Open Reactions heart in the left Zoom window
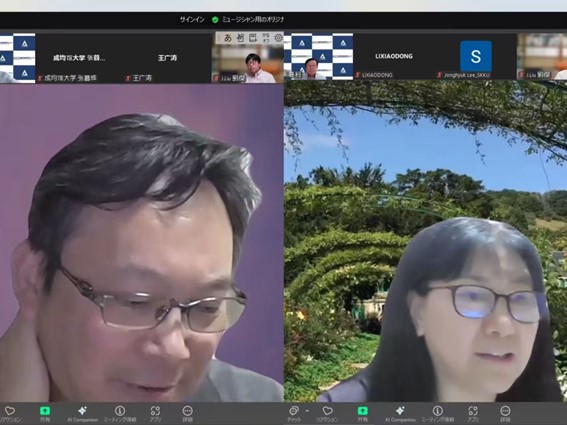Viewport: 567px width, 425px height. (x=10, y=413)
